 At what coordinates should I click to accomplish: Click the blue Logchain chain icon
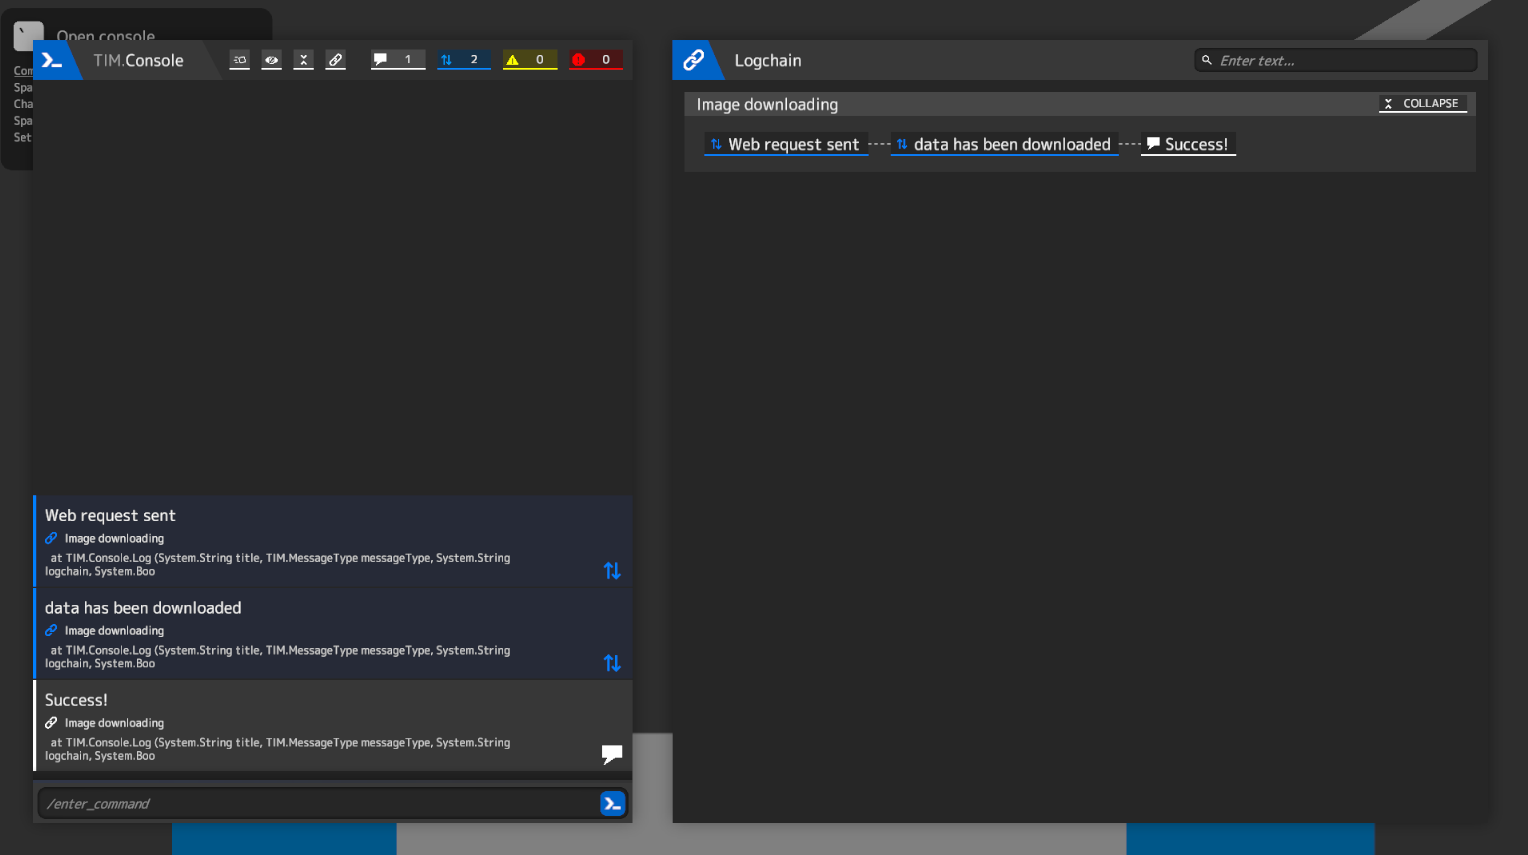click(693, 61)
